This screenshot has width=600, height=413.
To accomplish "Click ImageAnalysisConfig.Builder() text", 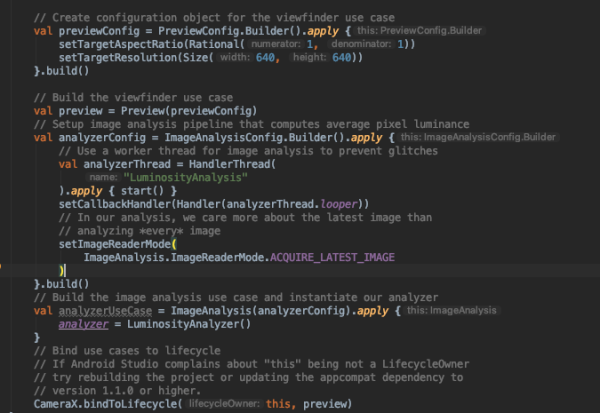I will (254, 138).
